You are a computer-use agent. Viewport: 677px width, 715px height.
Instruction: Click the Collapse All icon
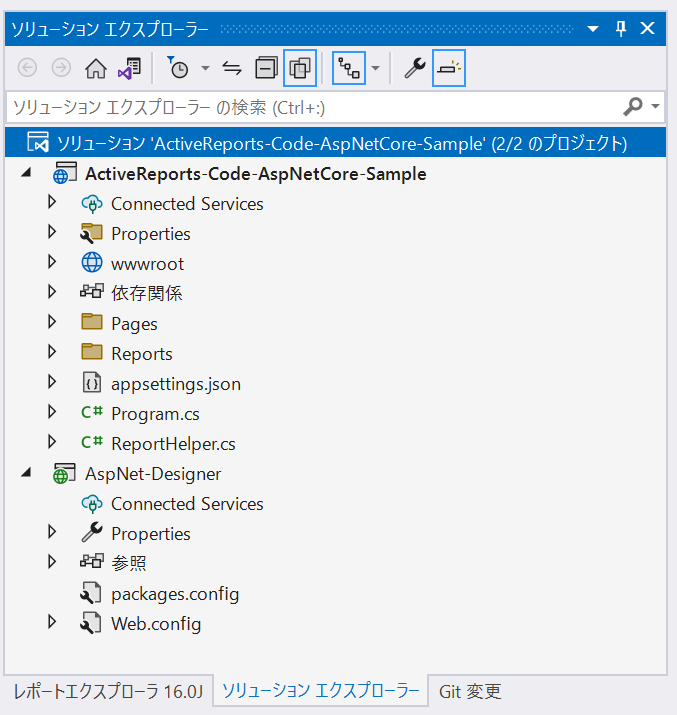coord(266,68)
